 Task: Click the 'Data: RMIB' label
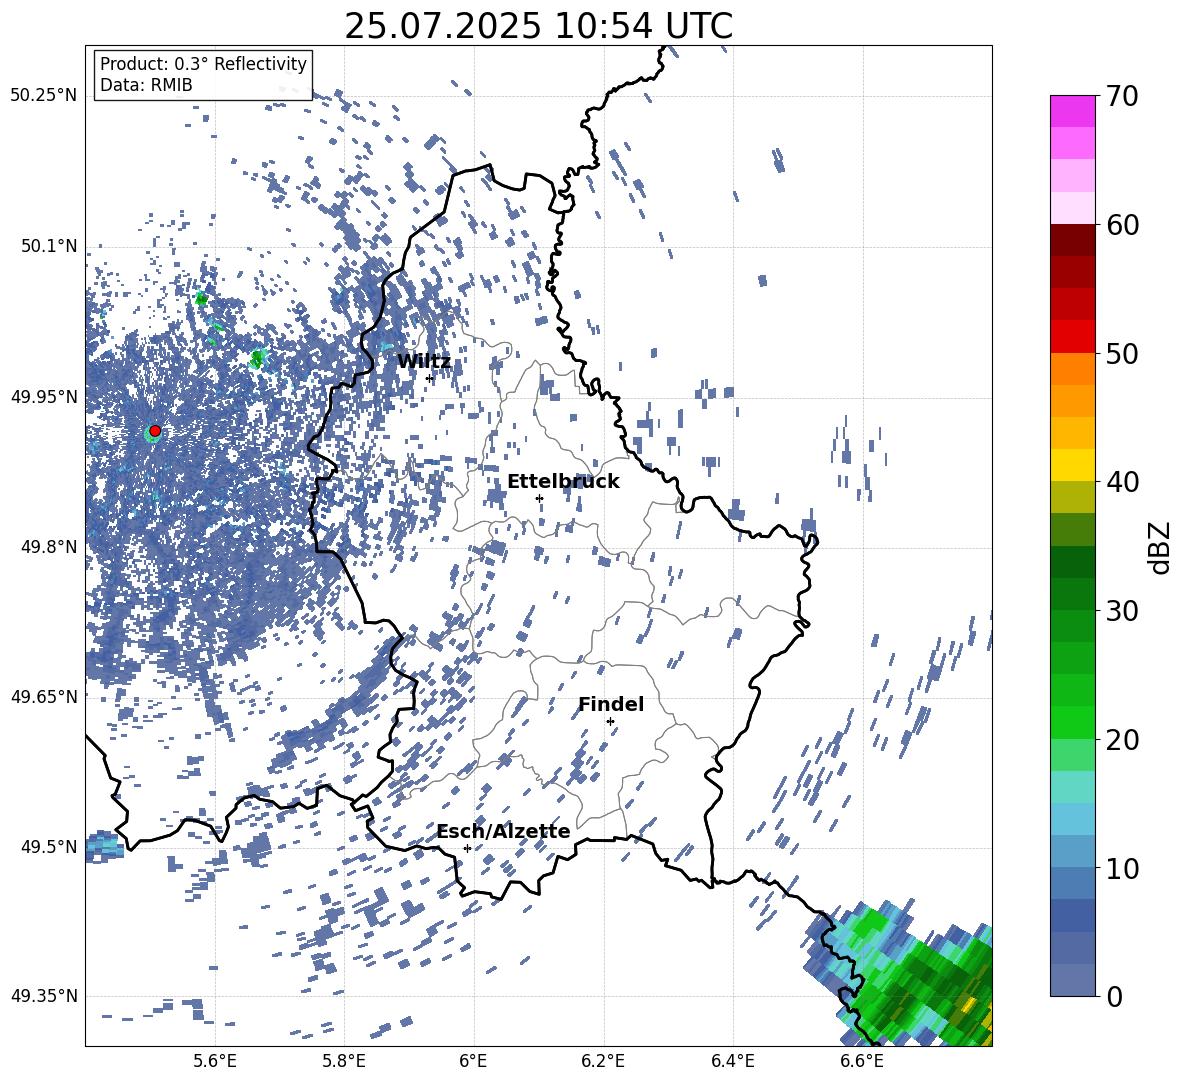(146, 85)
